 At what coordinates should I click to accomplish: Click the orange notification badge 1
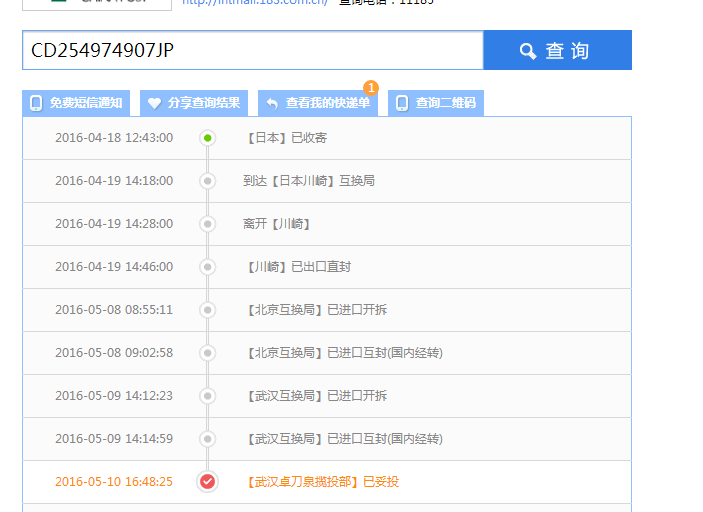[371, 88]
